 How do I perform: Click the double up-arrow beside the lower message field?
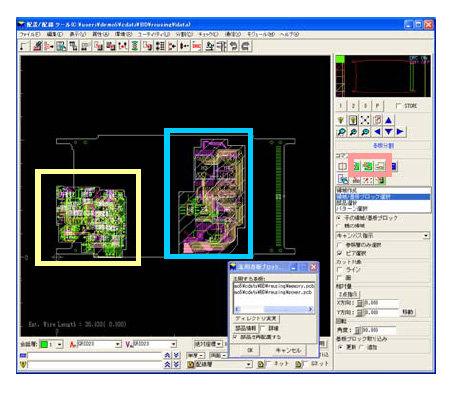point(167,365)
